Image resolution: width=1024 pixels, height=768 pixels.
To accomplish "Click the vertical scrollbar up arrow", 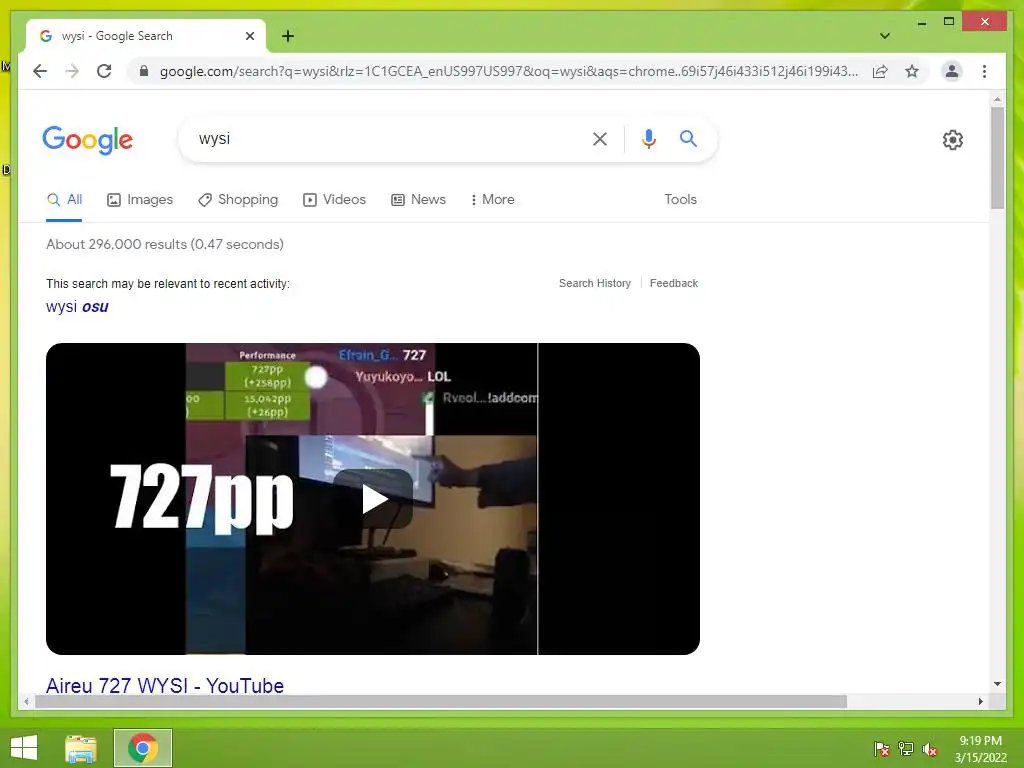I will pos(997,99).
